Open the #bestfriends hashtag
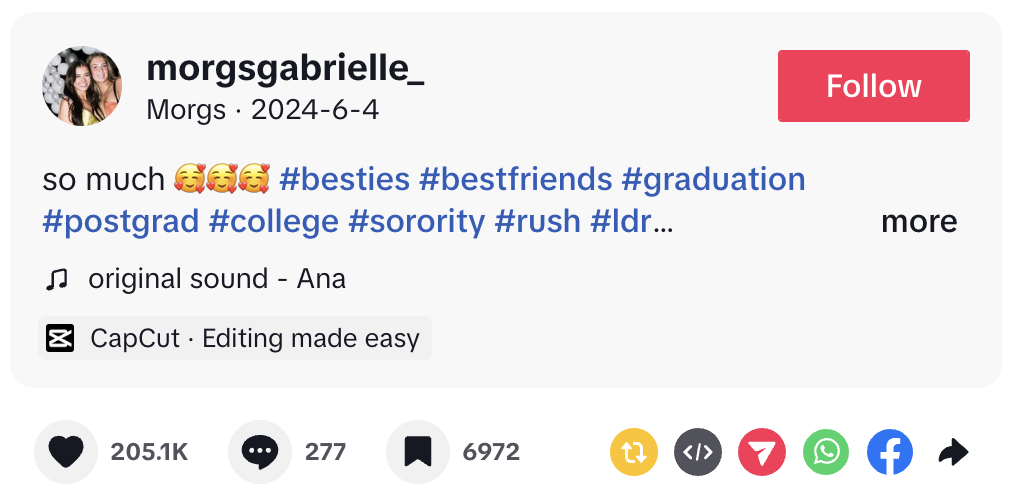Image resolution: width=1012 pixels, height=498 pixels. 515,179
